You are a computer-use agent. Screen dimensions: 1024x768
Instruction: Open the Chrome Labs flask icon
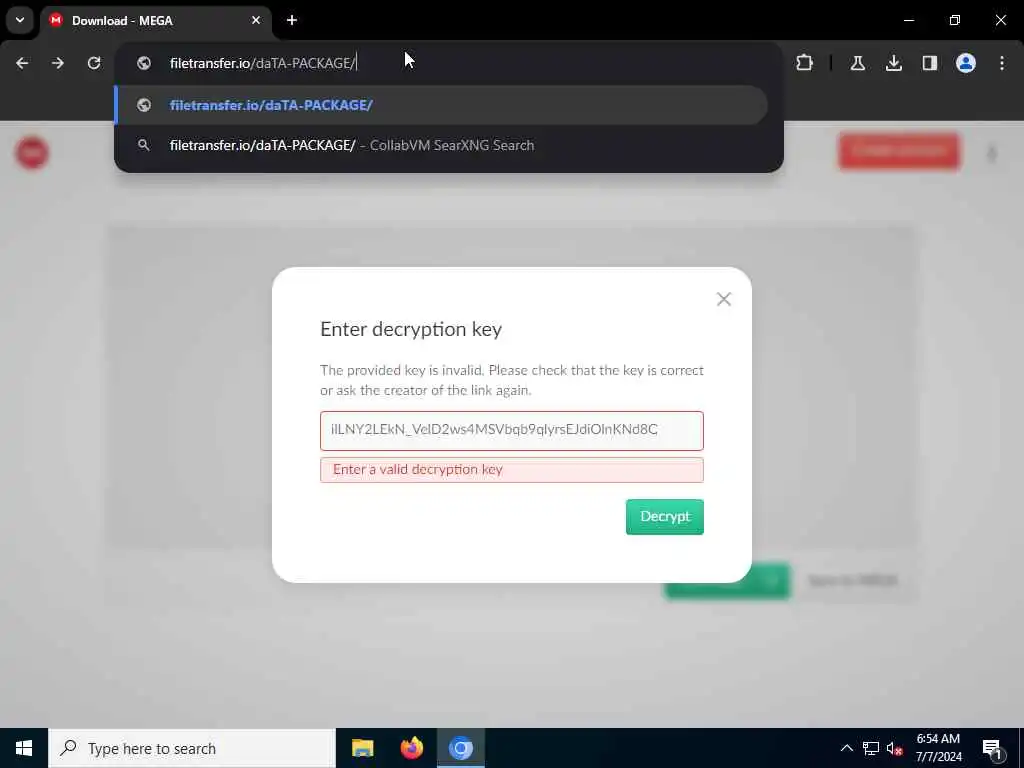point(858,63)
